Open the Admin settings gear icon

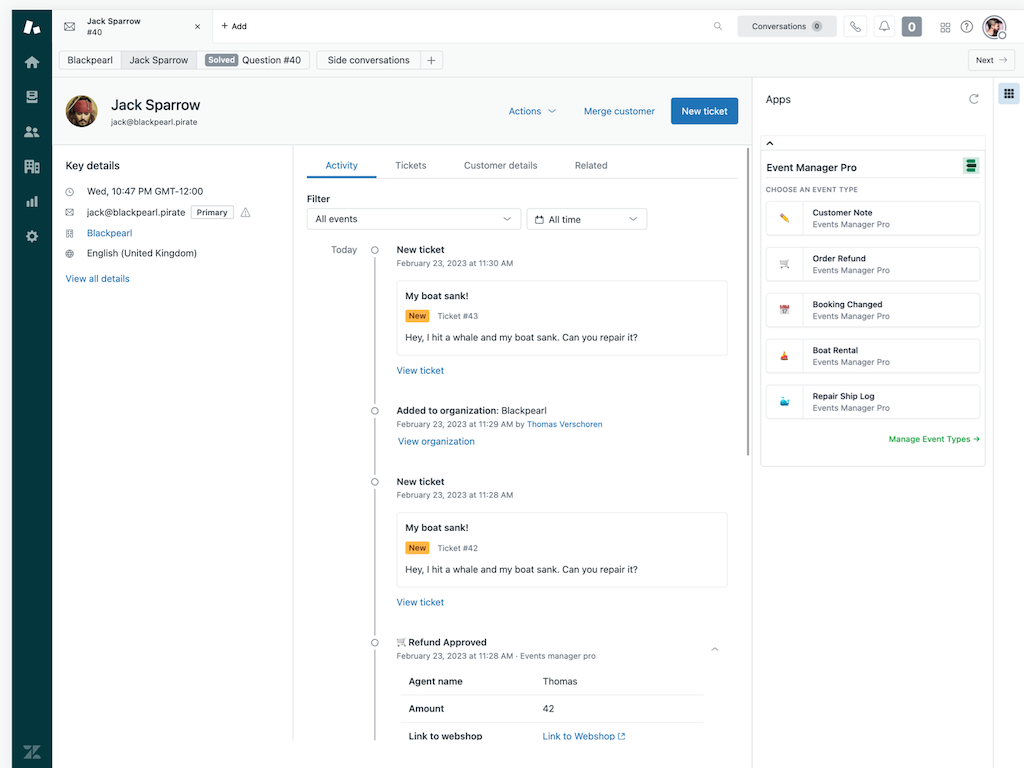coord(31,236)
